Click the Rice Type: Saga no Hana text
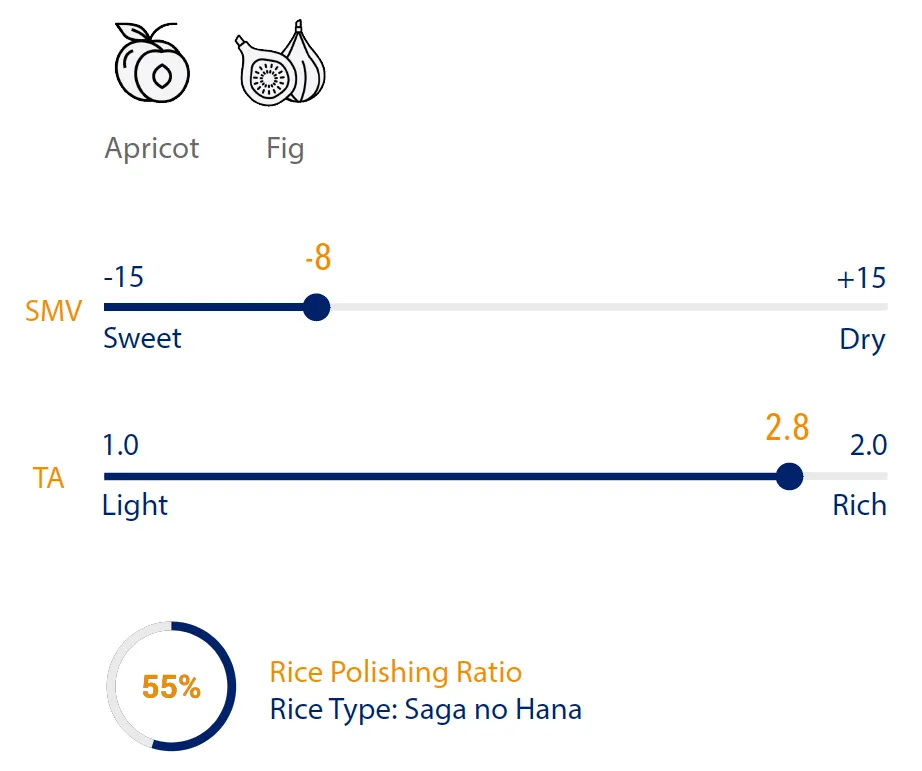The height and width of the screenshot is (771, 922). tap(426, 710)
